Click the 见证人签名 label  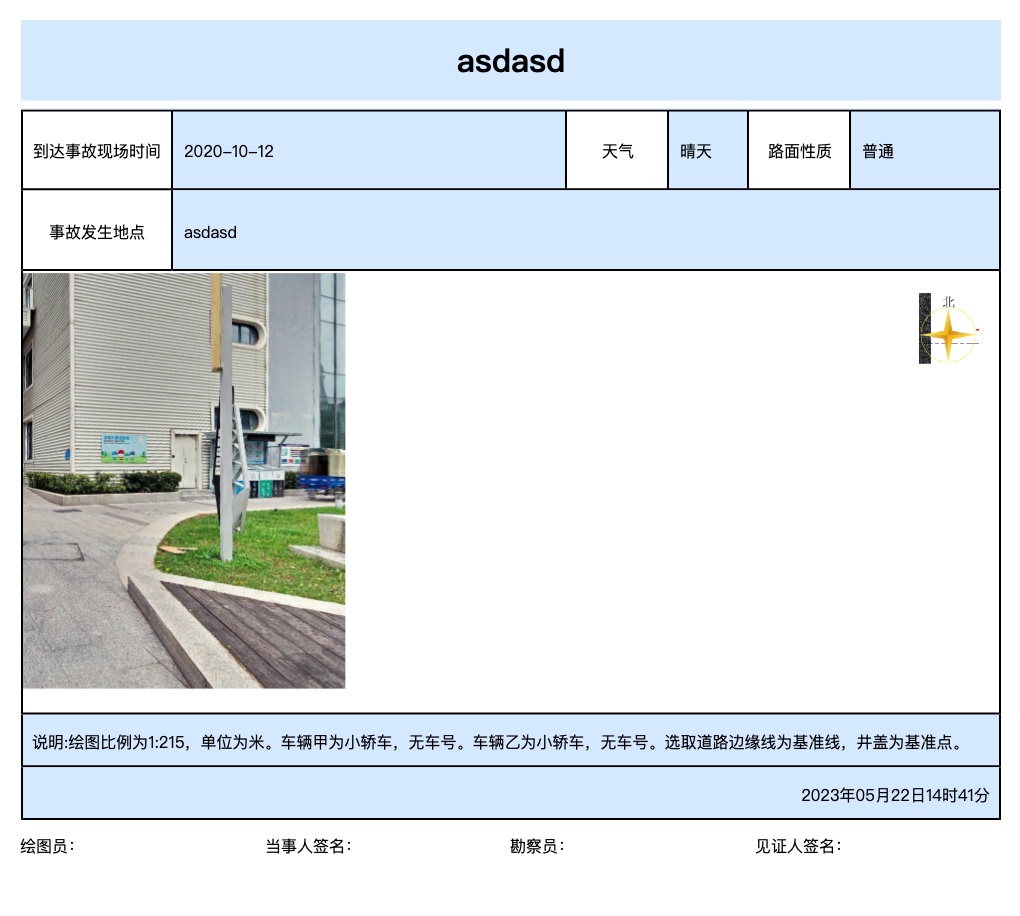tap(798, 846)
